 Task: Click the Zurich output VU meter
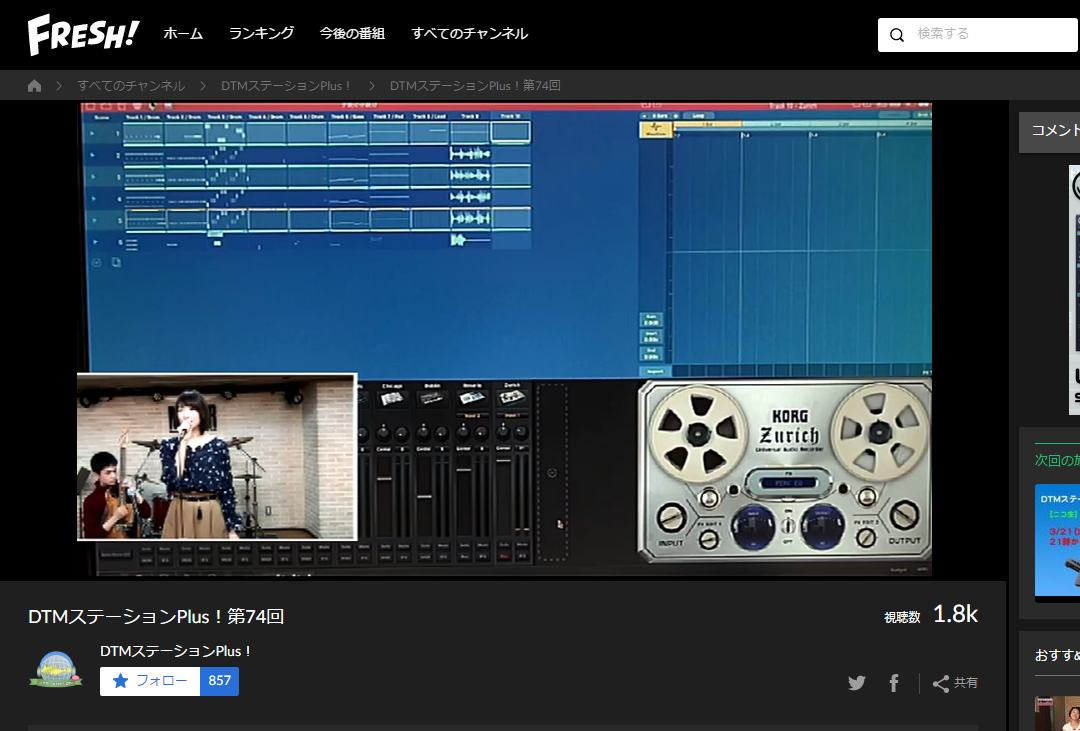[x=822, y=526]
